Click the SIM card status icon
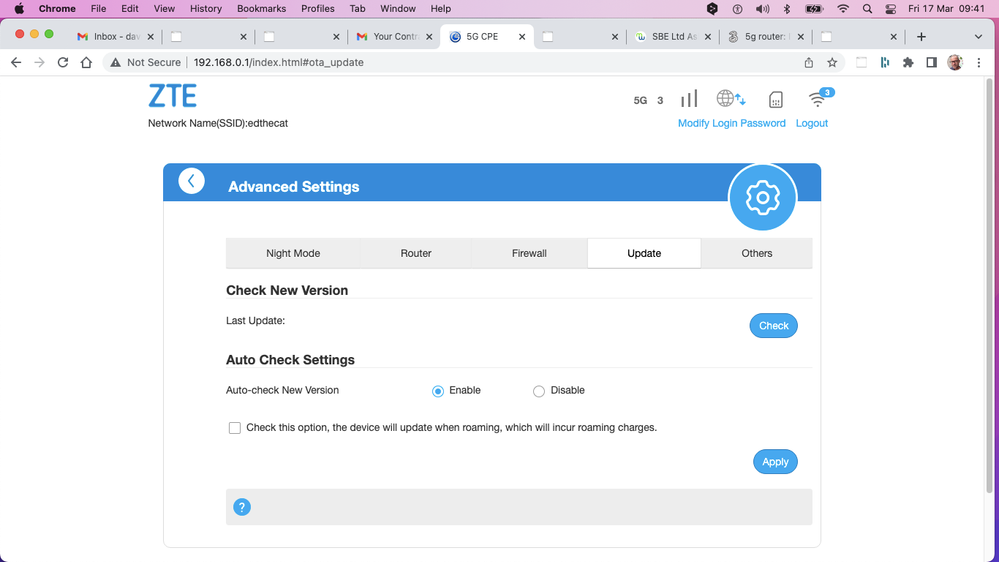 coord(775,100)
